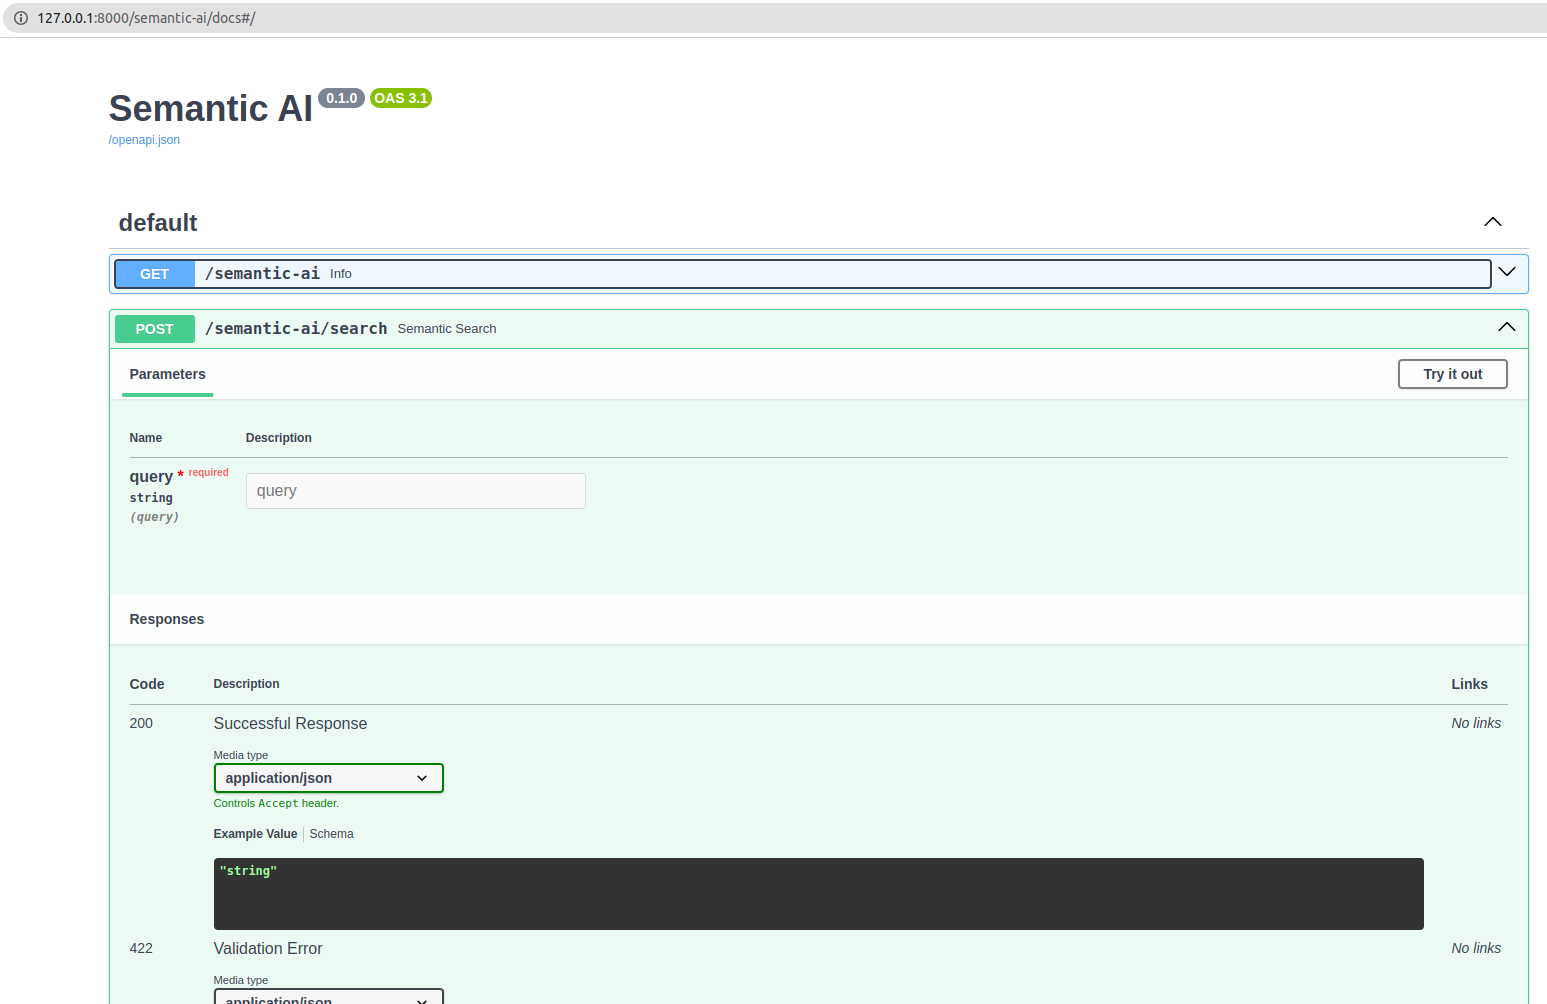Viewport: 1547px width, 1004px height.
Task: Collapse the default section
Action: [1492, 222]
